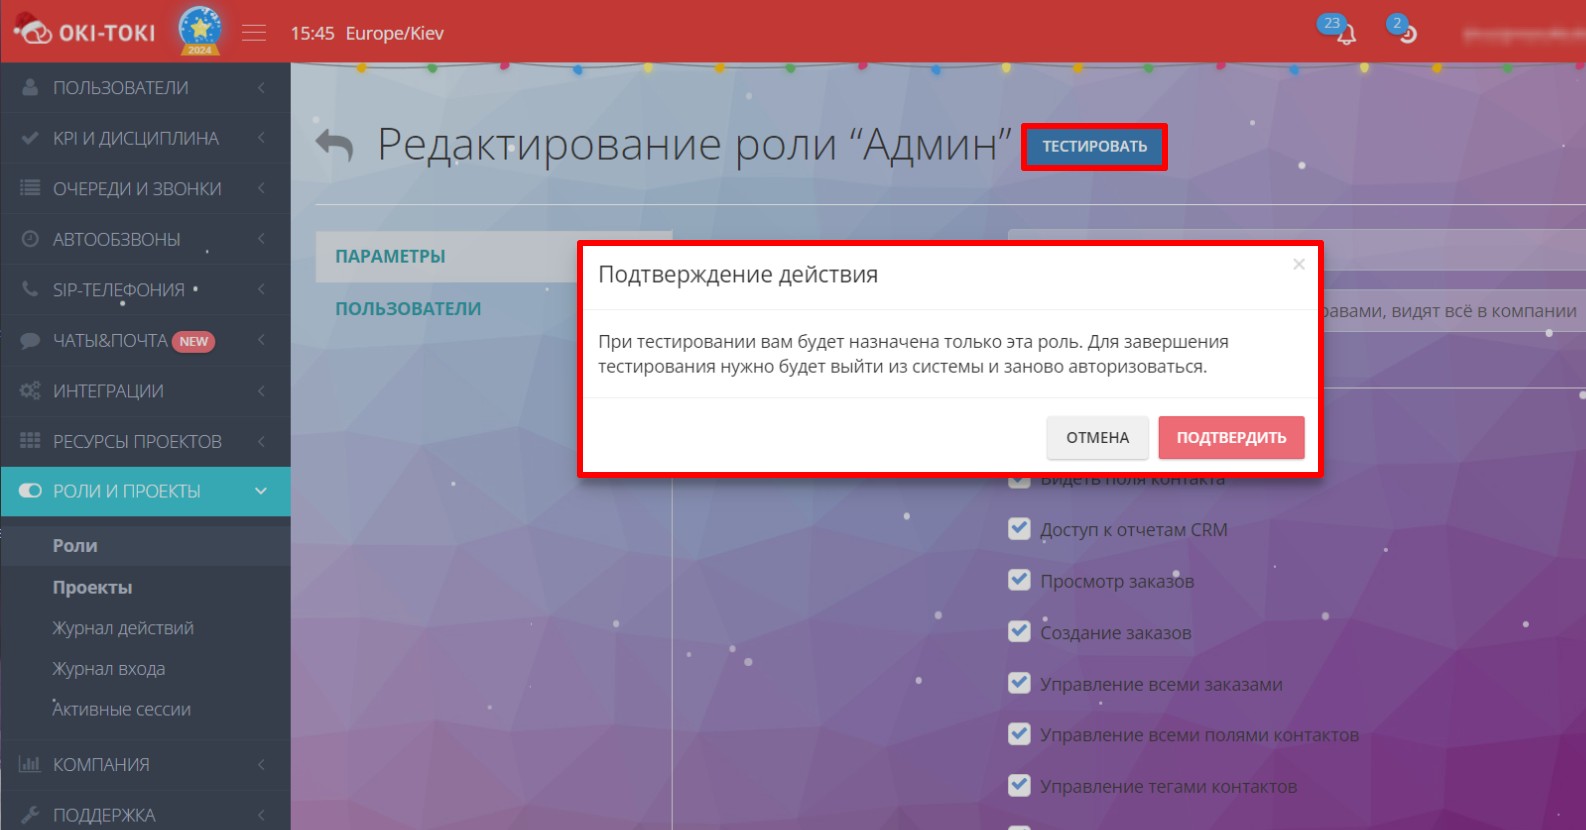Expand SIP-телефония chevron
The image size is (1586, 830).
click(261, 289)
